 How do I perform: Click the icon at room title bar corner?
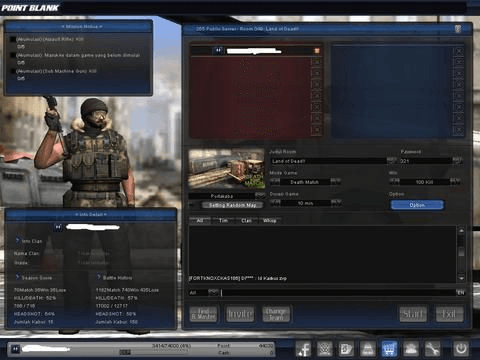[x=458, y=29]
